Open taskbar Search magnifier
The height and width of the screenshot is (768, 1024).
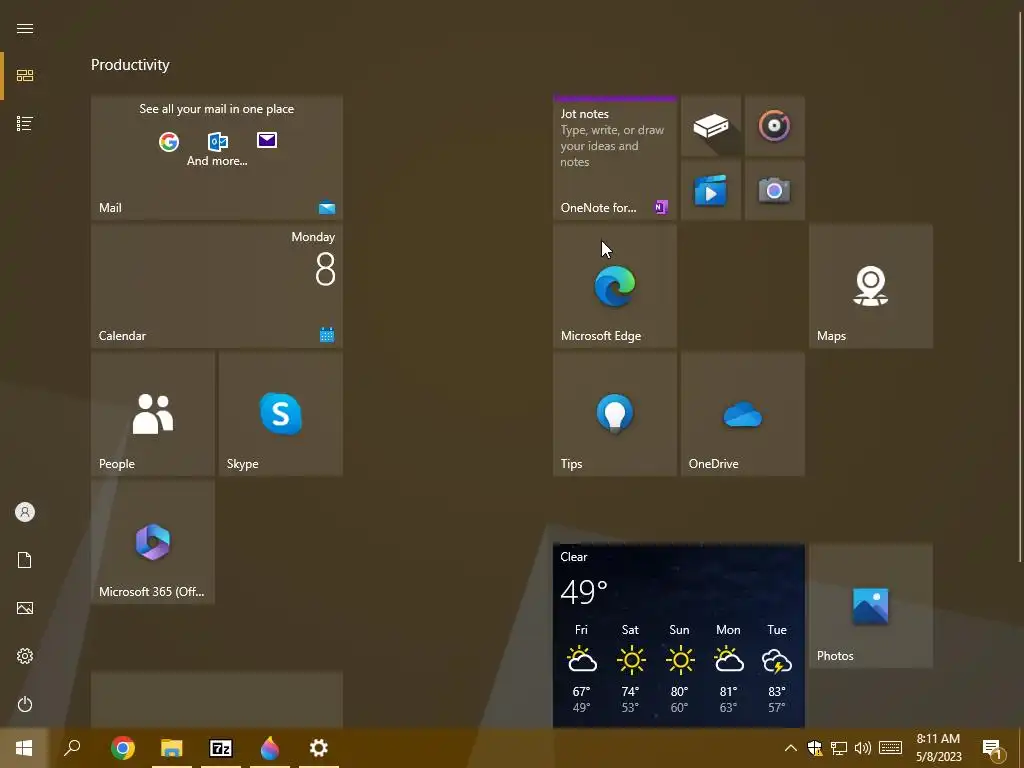point(72,748)
